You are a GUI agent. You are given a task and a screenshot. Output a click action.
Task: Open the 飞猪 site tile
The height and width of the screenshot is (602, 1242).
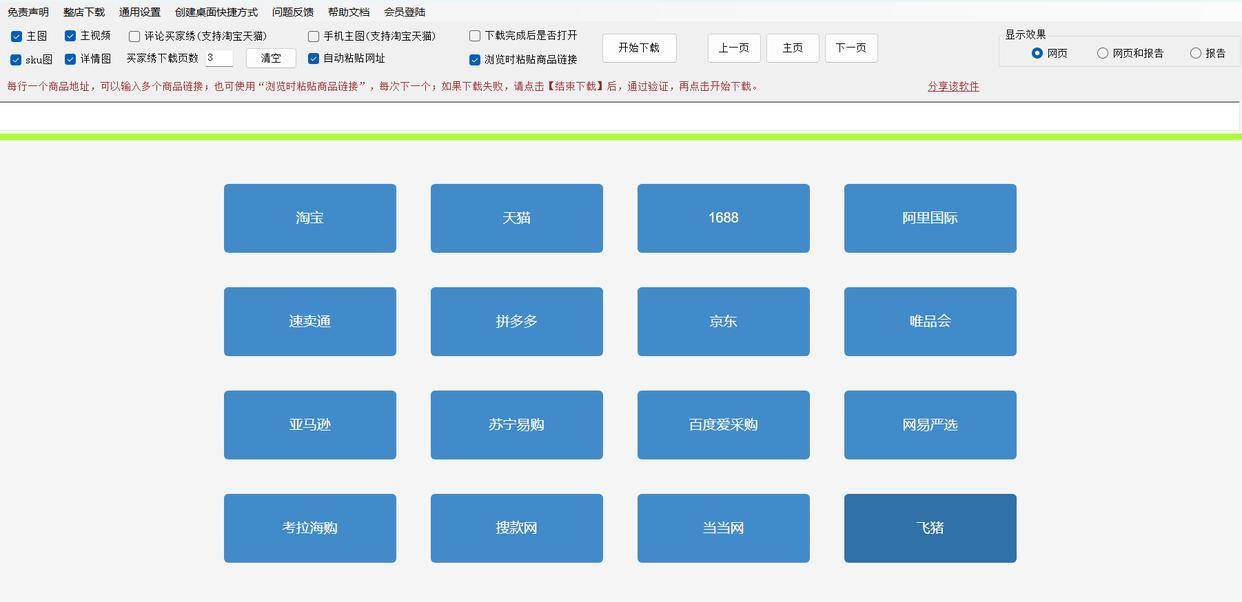click(x=930, y=528)
